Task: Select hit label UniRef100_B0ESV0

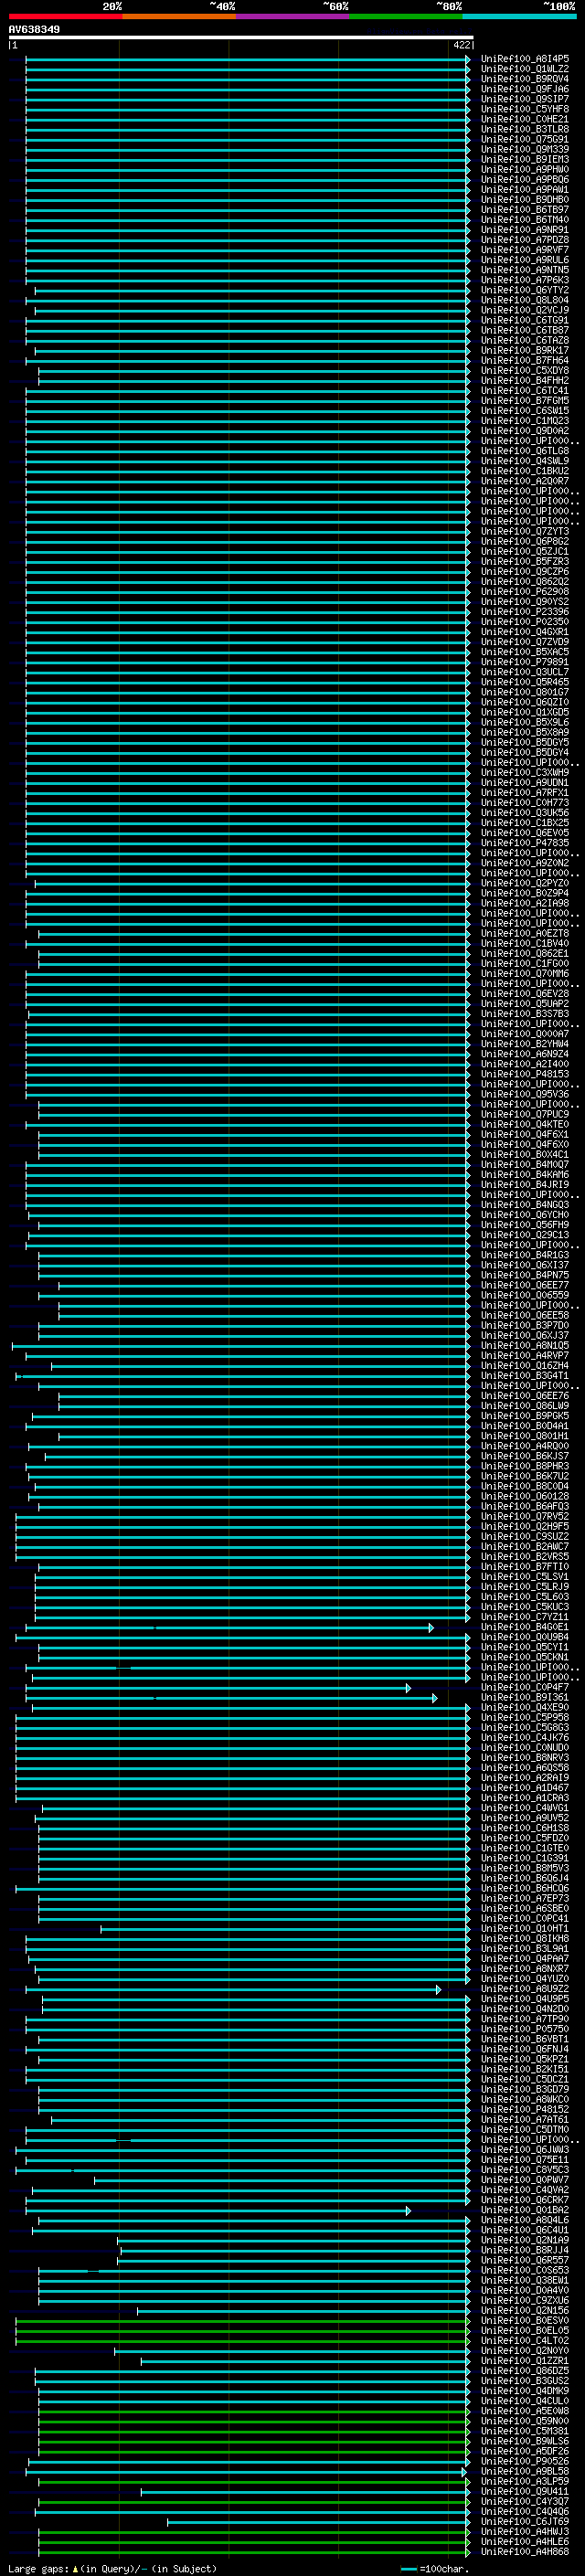Action: click(525, 2320)
